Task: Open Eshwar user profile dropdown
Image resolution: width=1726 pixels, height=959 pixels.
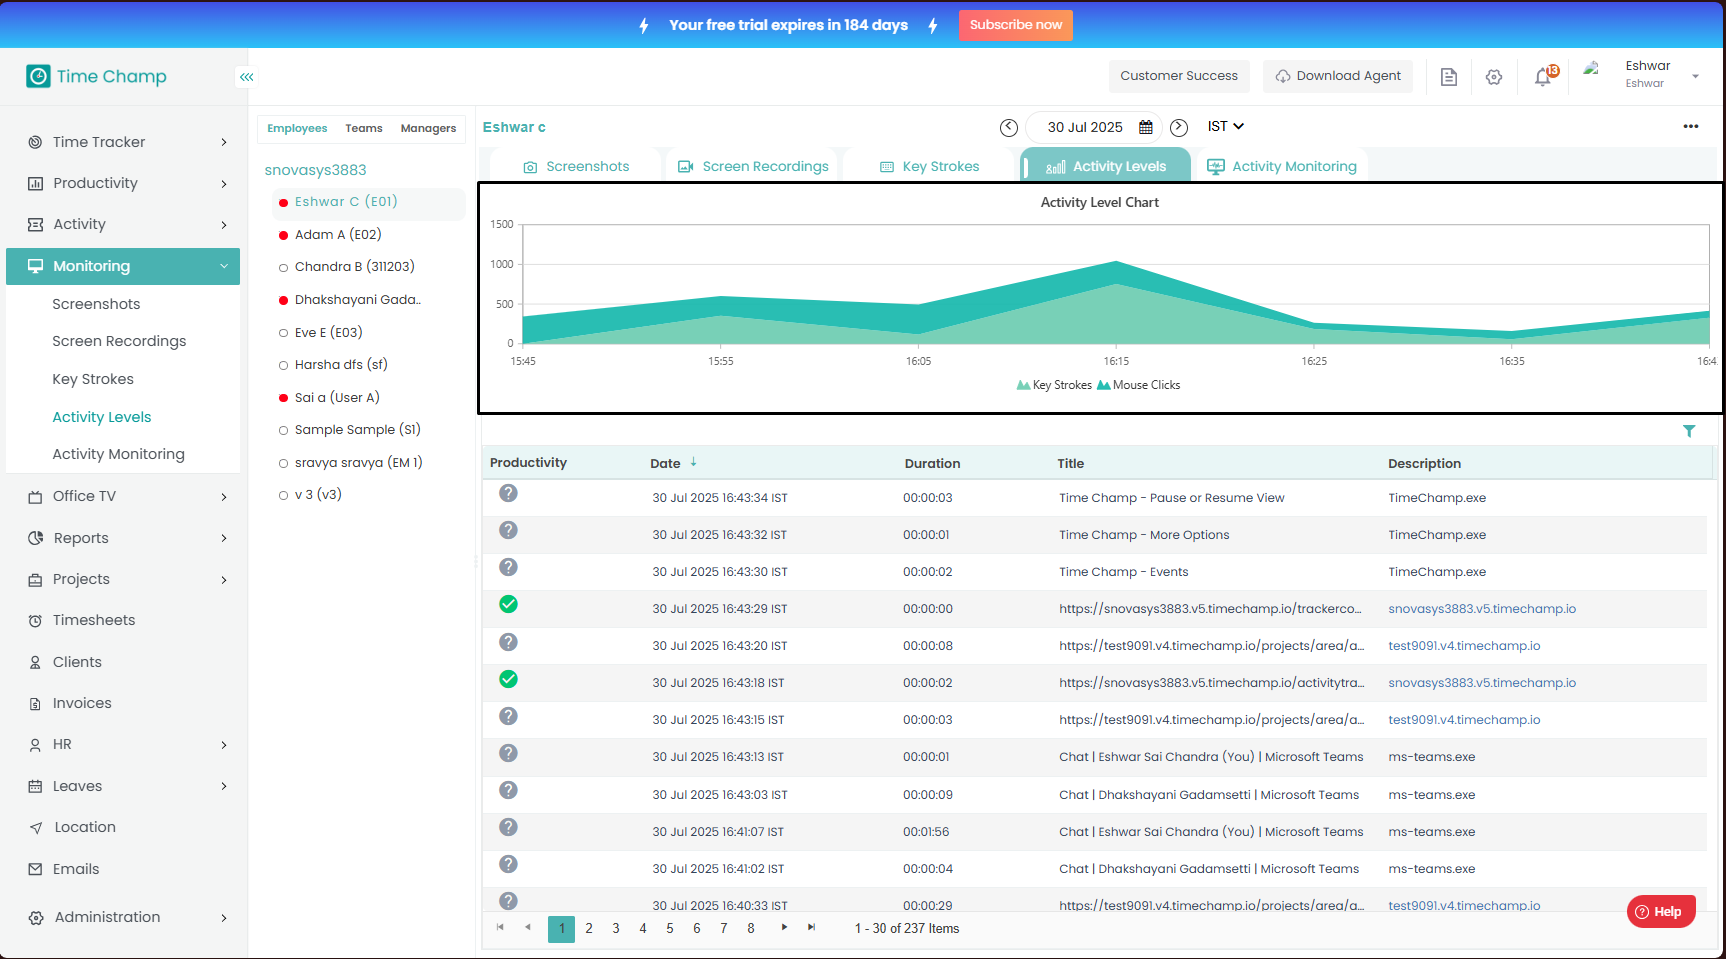Action: pos(1694,76)
